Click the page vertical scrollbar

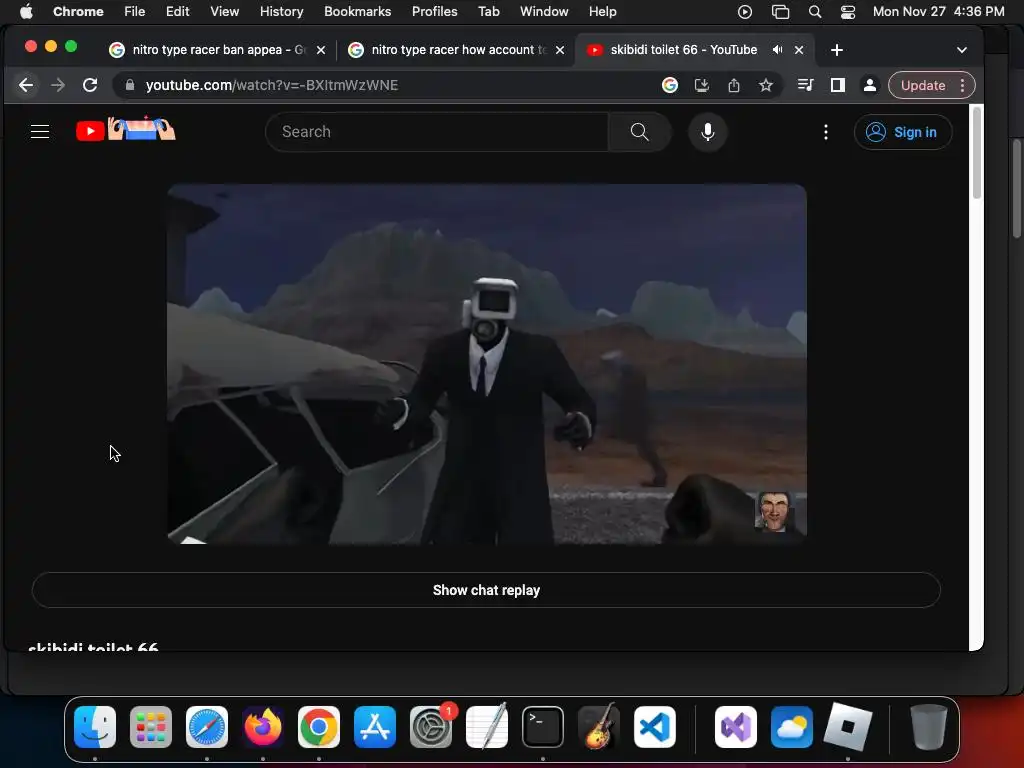976,153
